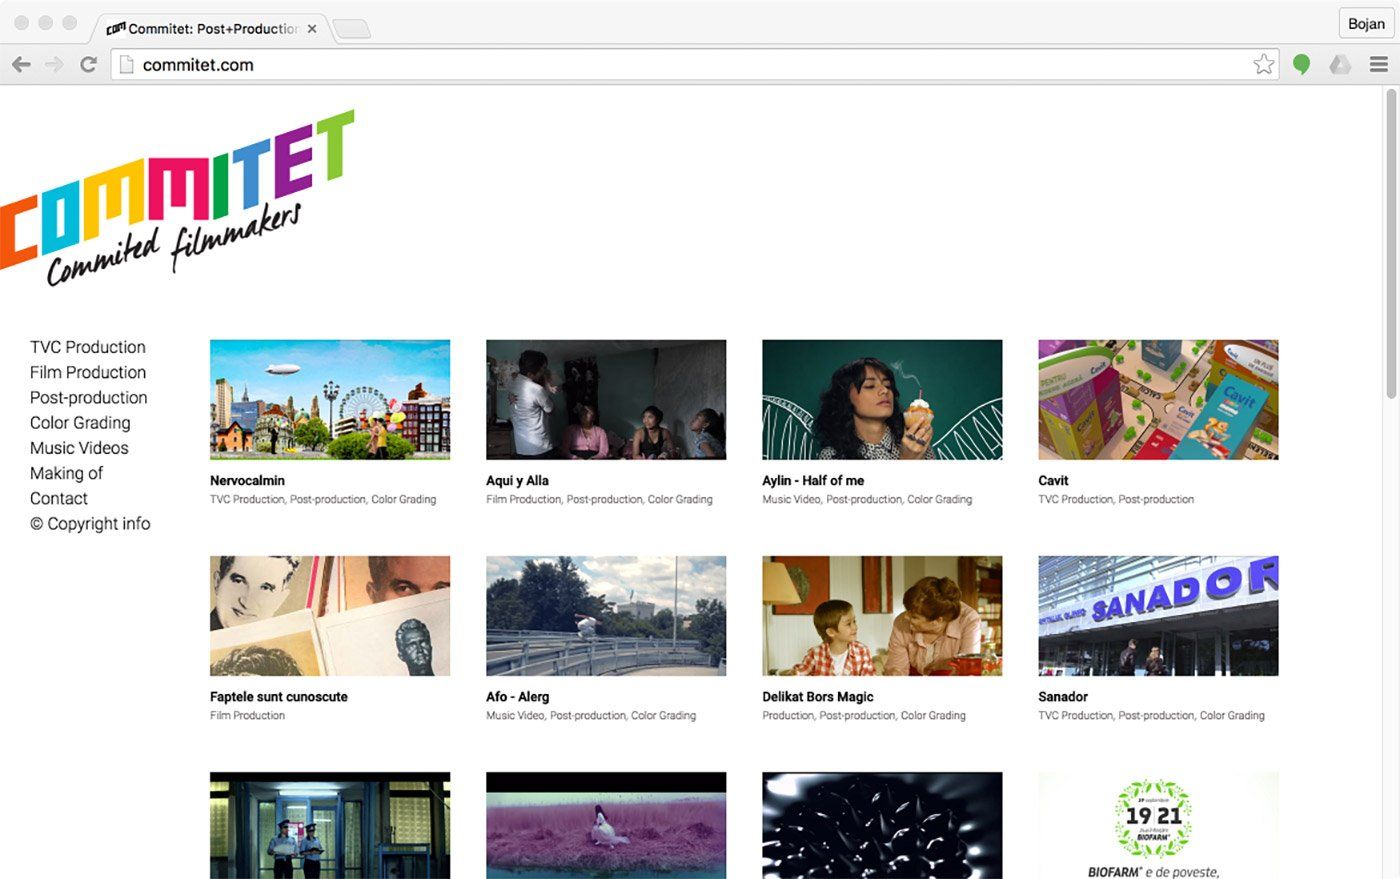Reload the page with the refresh icon
1400x879 pixels.
(88, 65)
